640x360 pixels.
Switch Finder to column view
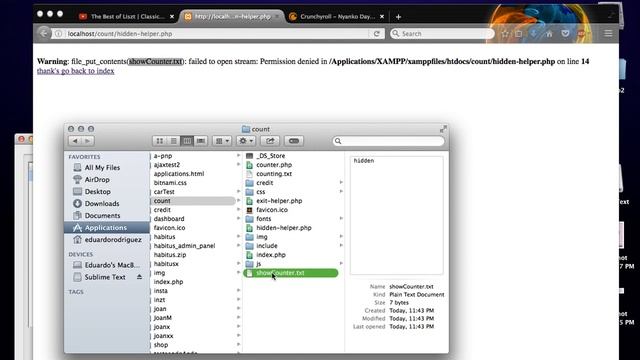(187, 141)
